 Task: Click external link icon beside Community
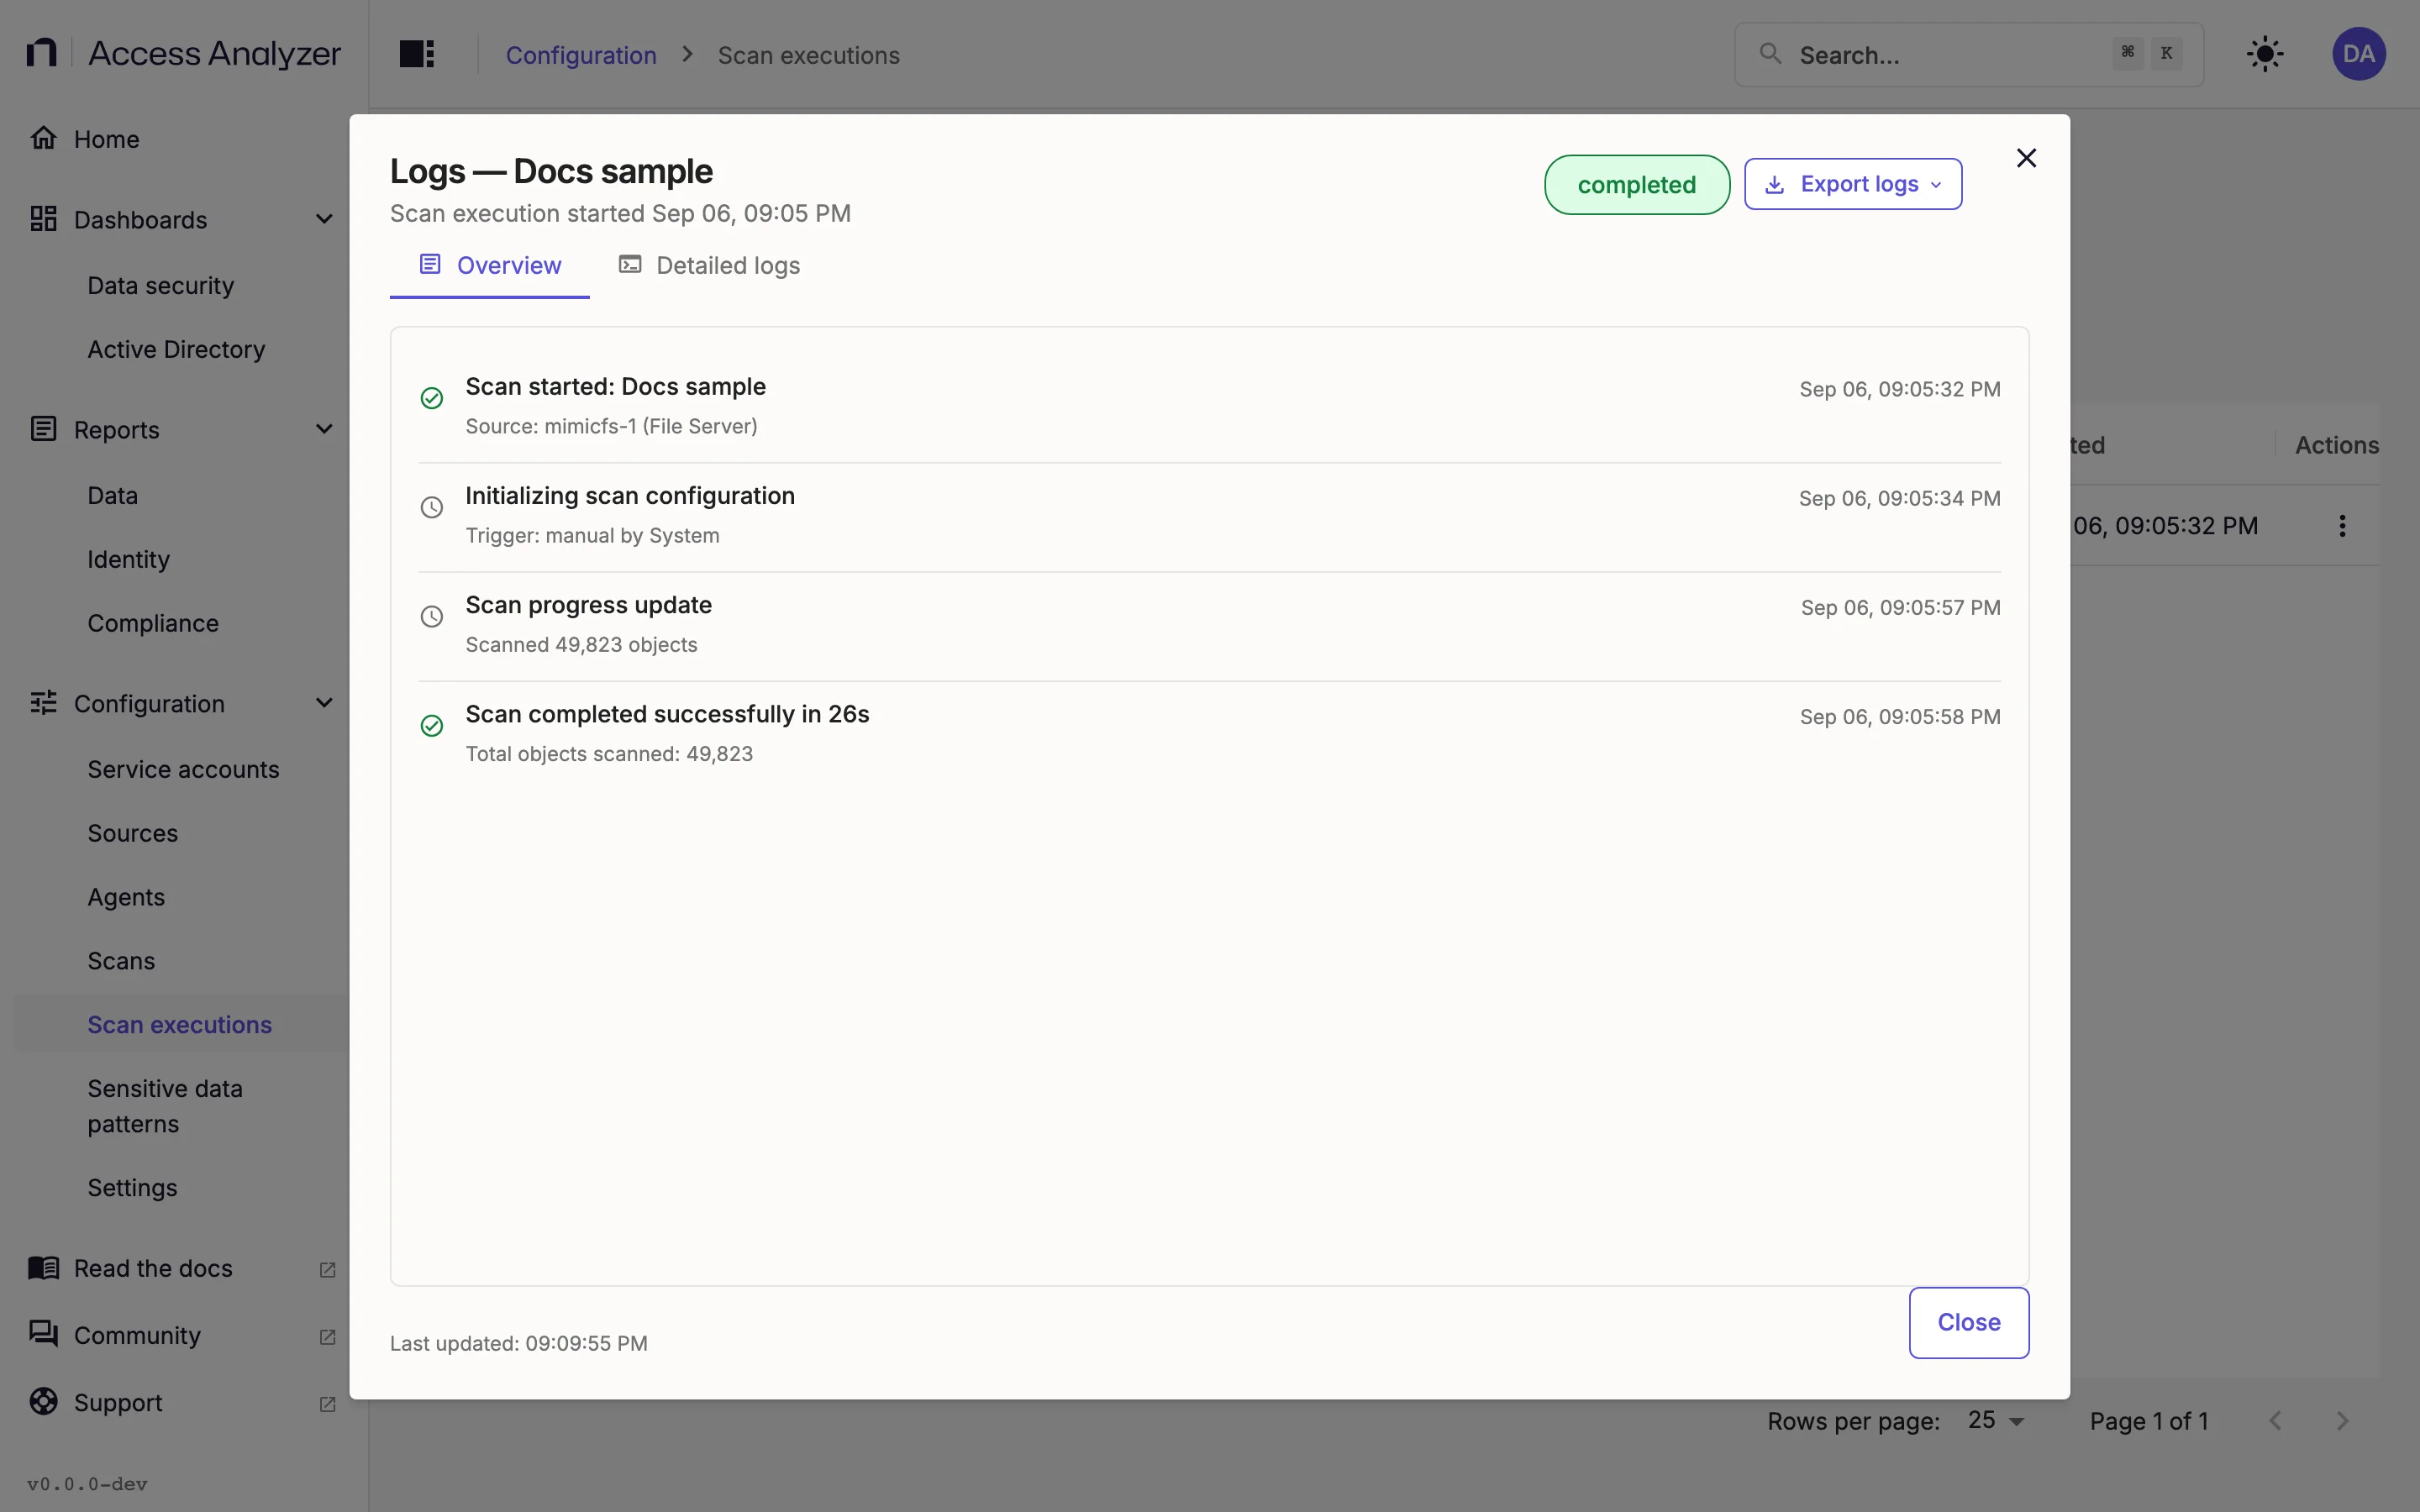(327, 1336)
